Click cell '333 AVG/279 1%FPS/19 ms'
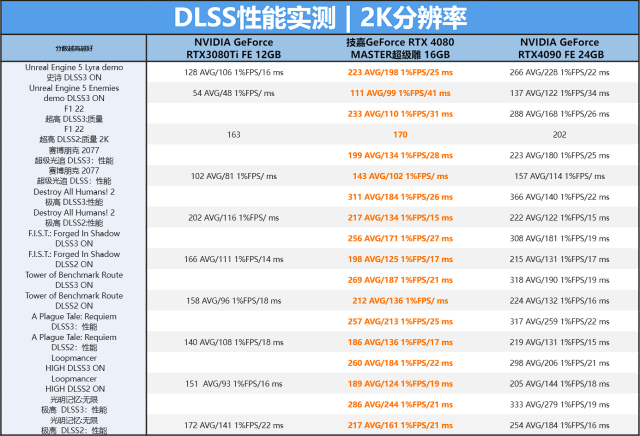Image resolution: width=640 pixels, height=436 pixels. (x=560, y=405)
